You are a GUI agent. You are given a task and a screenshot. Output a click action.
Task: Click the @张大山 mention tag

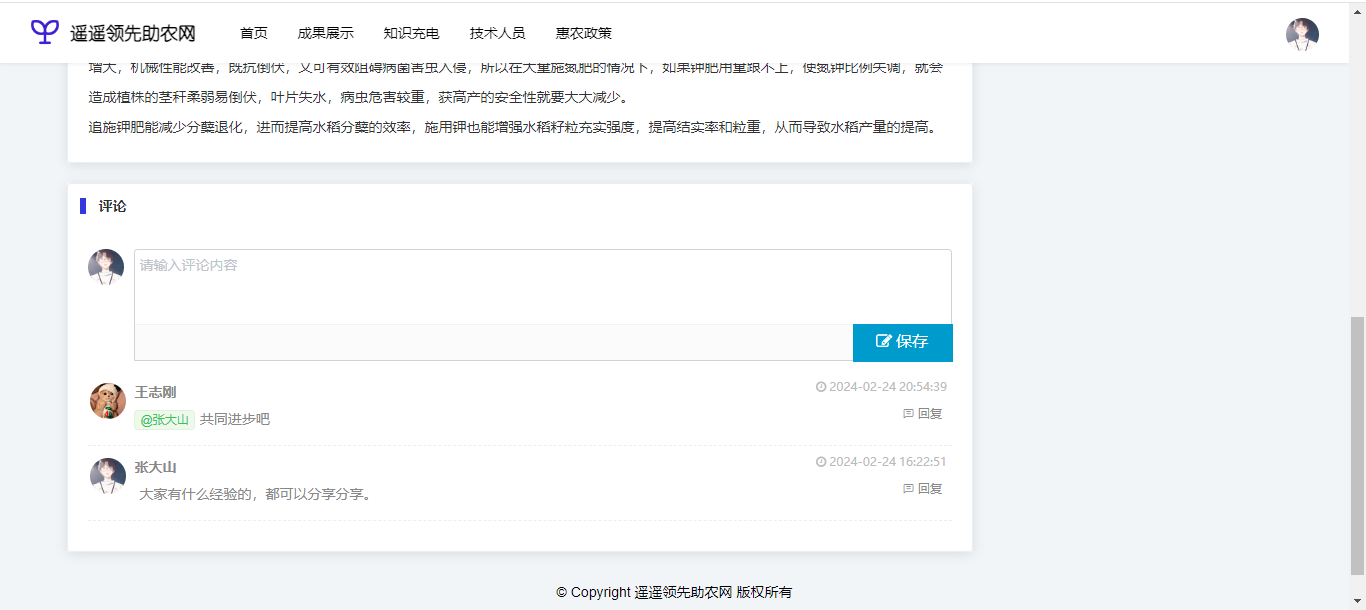click(x=165, y=420)
